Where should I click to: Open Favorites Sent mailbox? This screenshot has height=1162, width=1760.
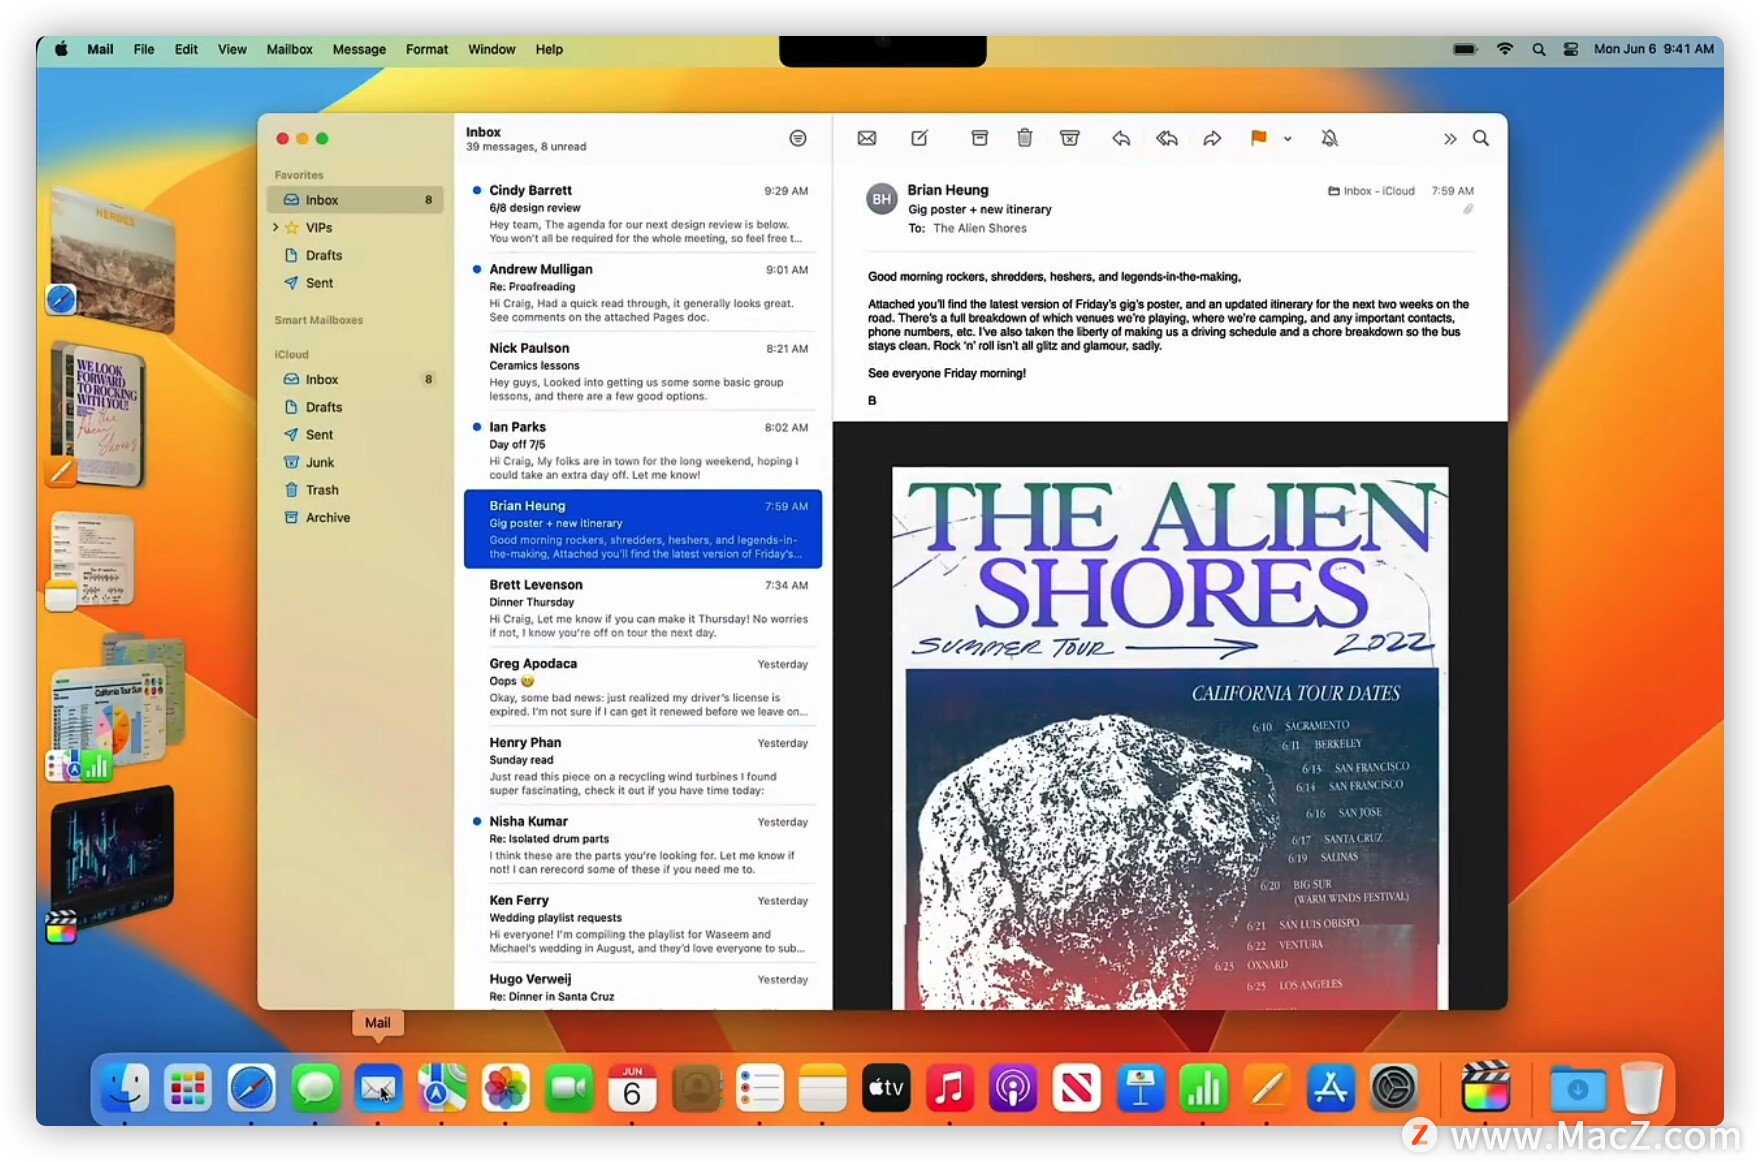tap(355, 283)
